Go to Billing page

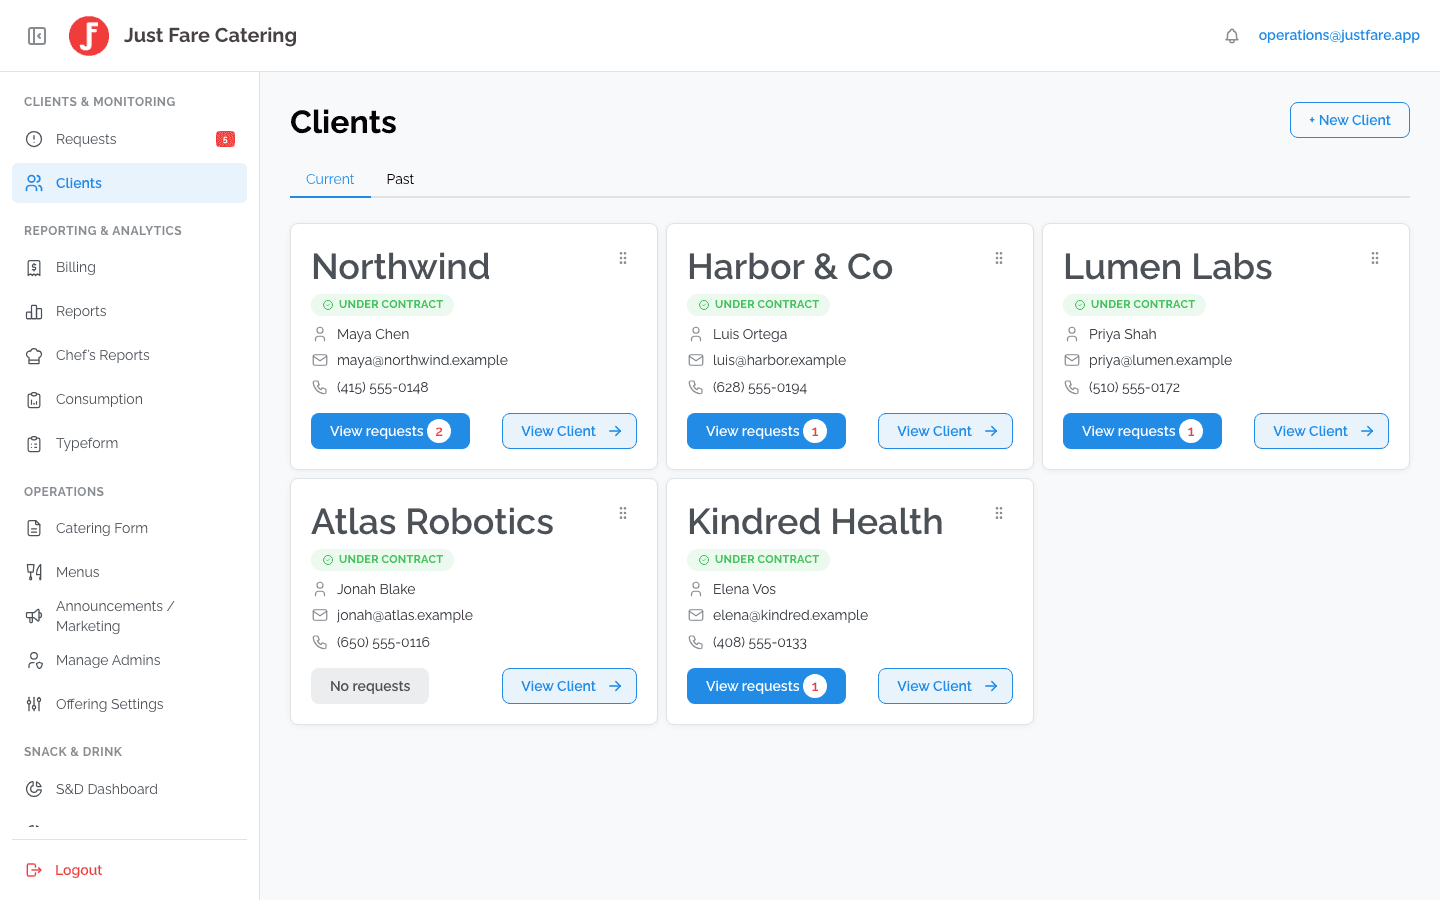129,267
